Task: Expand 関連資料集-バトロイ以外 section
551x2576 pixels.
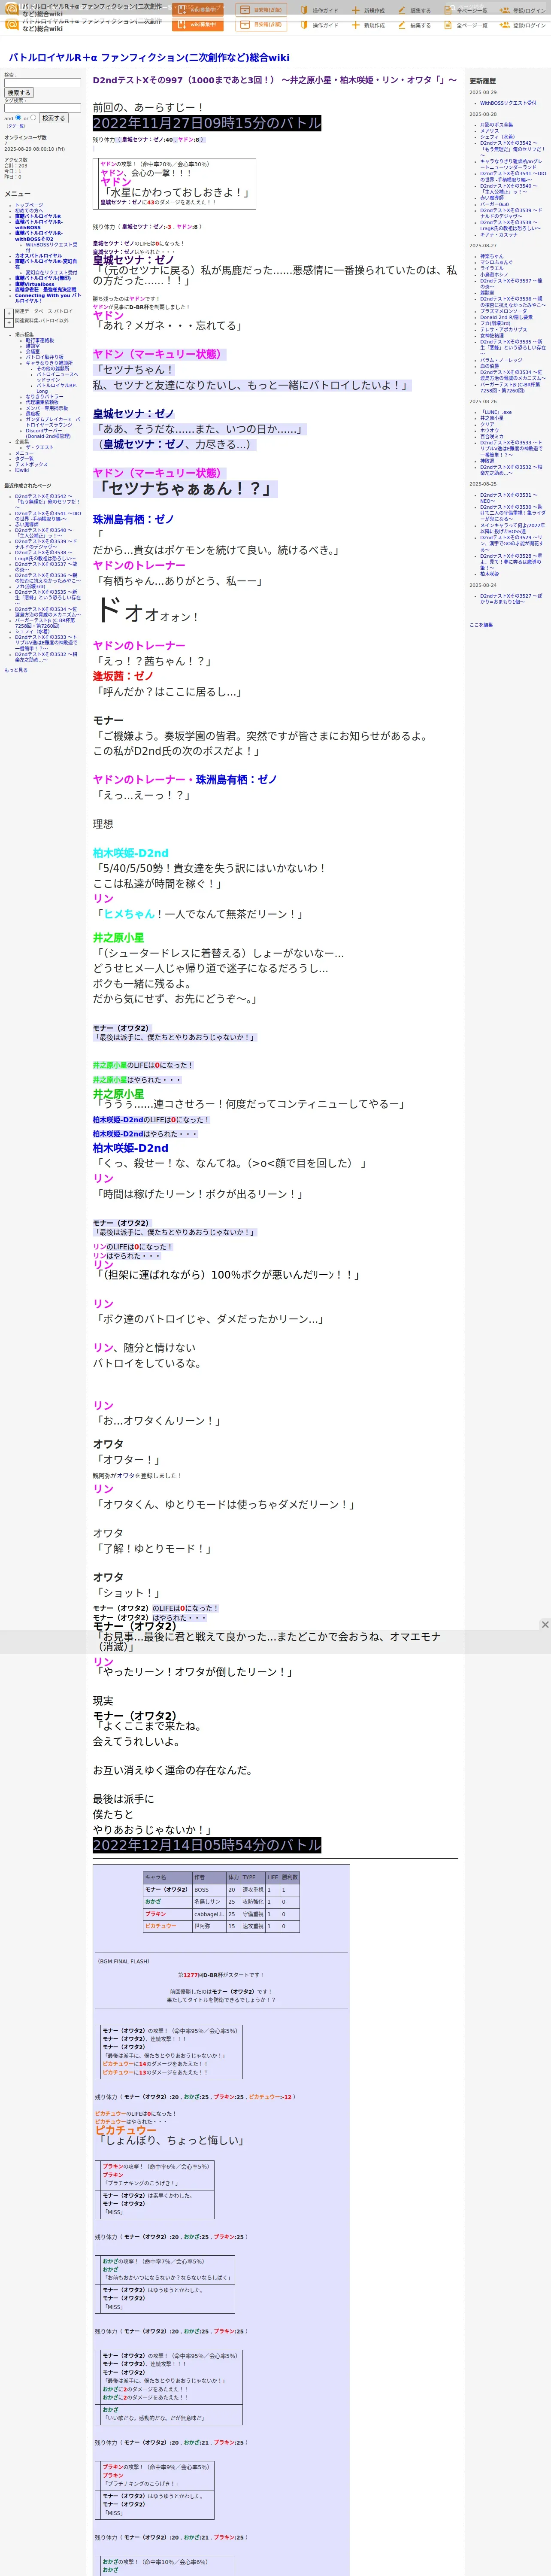Action: tap(9, 323)
